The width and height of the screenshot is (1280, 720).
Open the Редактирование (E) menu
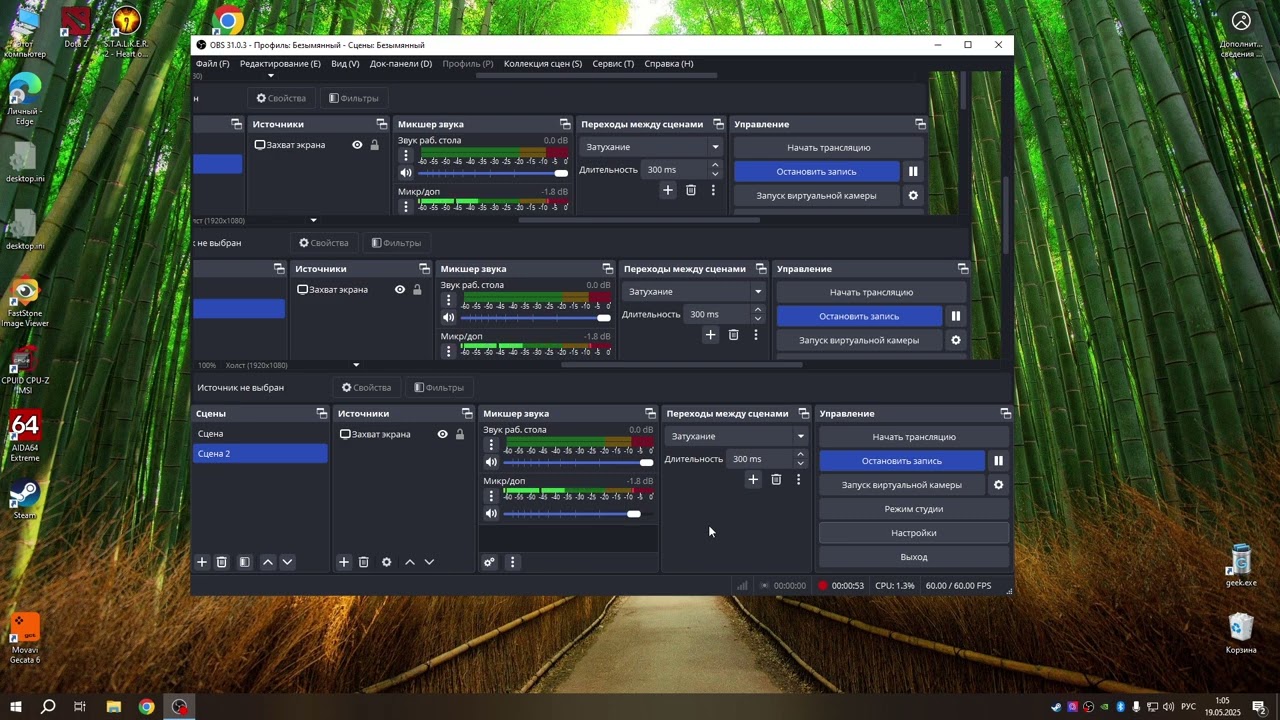280,63
